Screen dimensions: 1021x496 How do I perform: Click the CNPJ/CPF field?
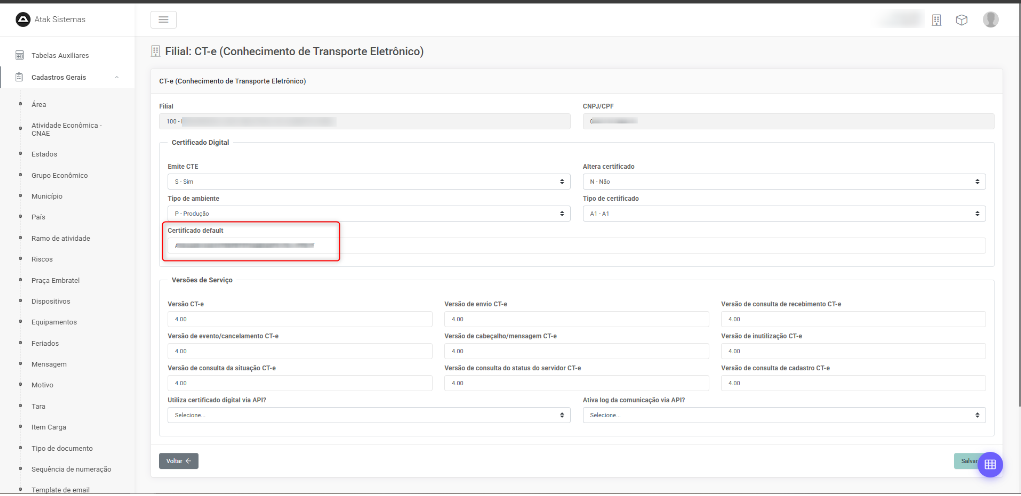click(789, 121)
